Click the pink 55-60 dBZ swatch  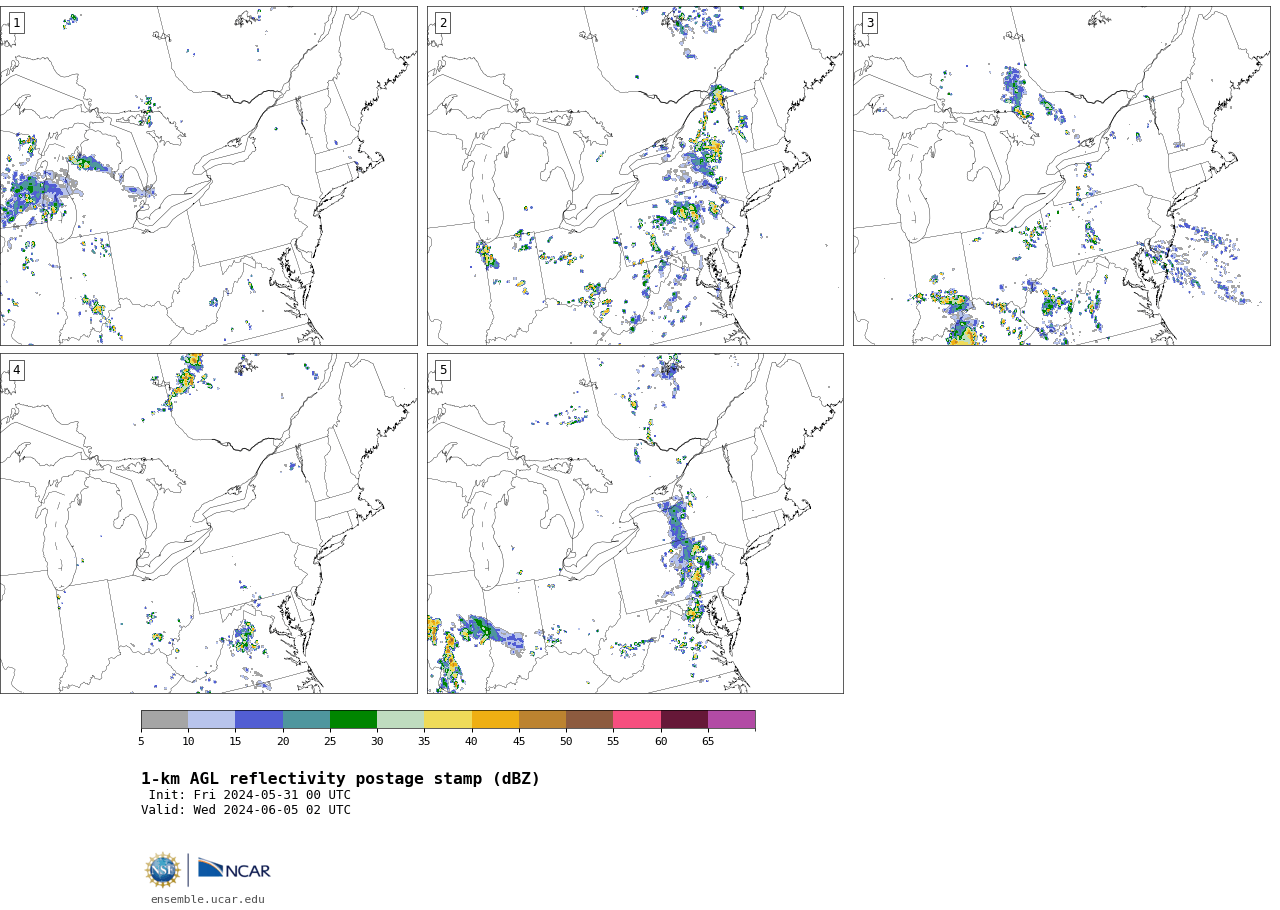click(x=637, y=720)
